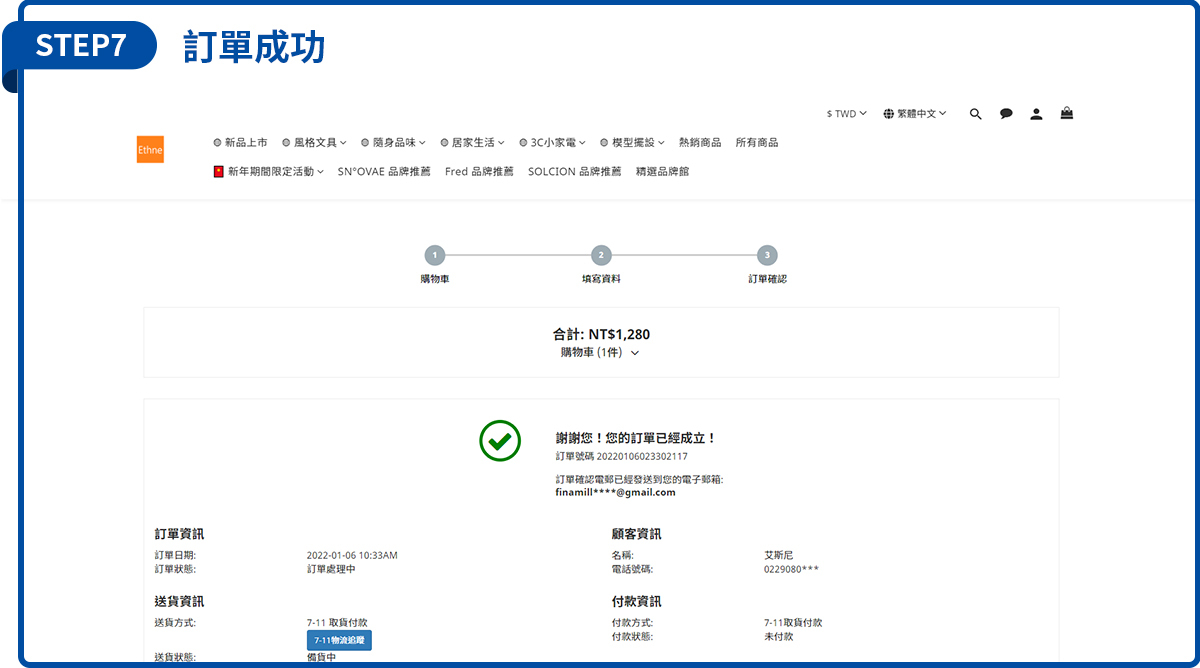Open the user account icon
Image resolution: width=1200 pixels, height=668 pixels.
(x=1036, y=114)
